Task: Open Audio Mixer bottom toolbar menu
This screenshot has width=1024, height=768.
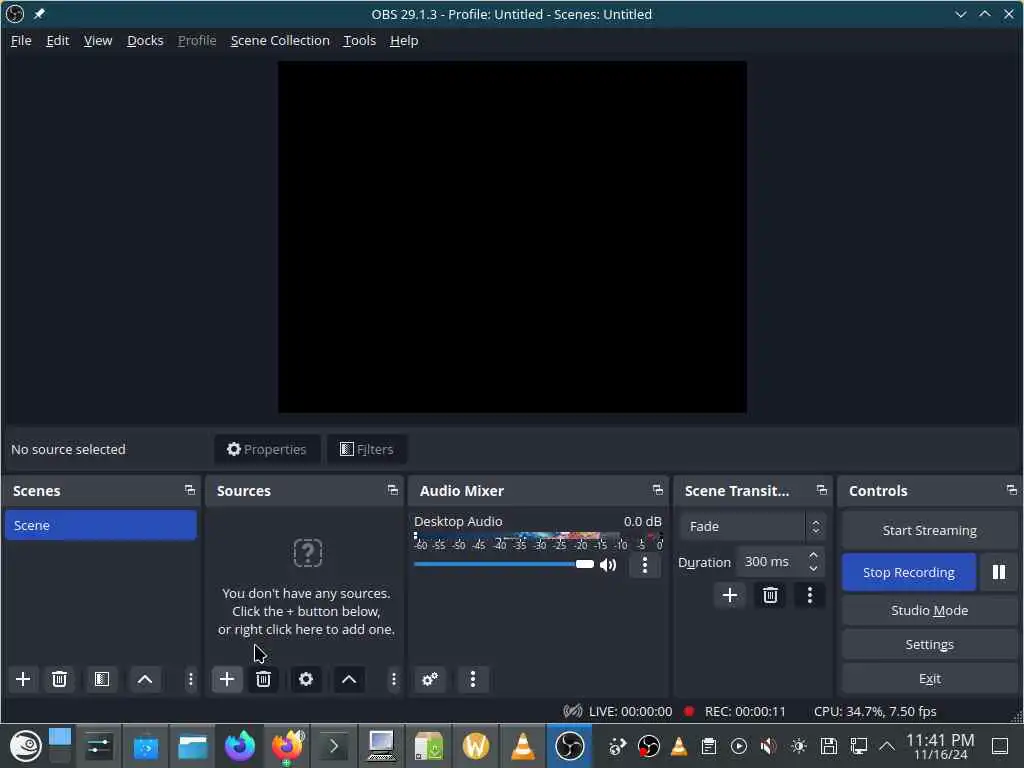Action: 473,679
